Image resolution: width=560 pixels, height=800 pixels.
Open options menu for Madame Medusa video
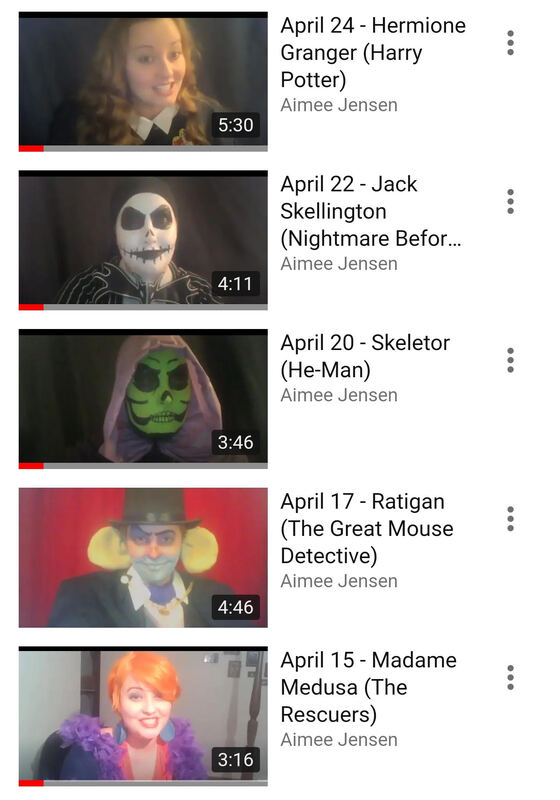(x=510, y=678)
